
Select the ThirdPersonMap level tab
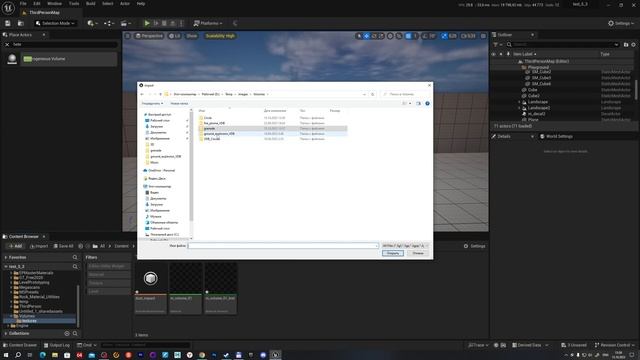44,13
